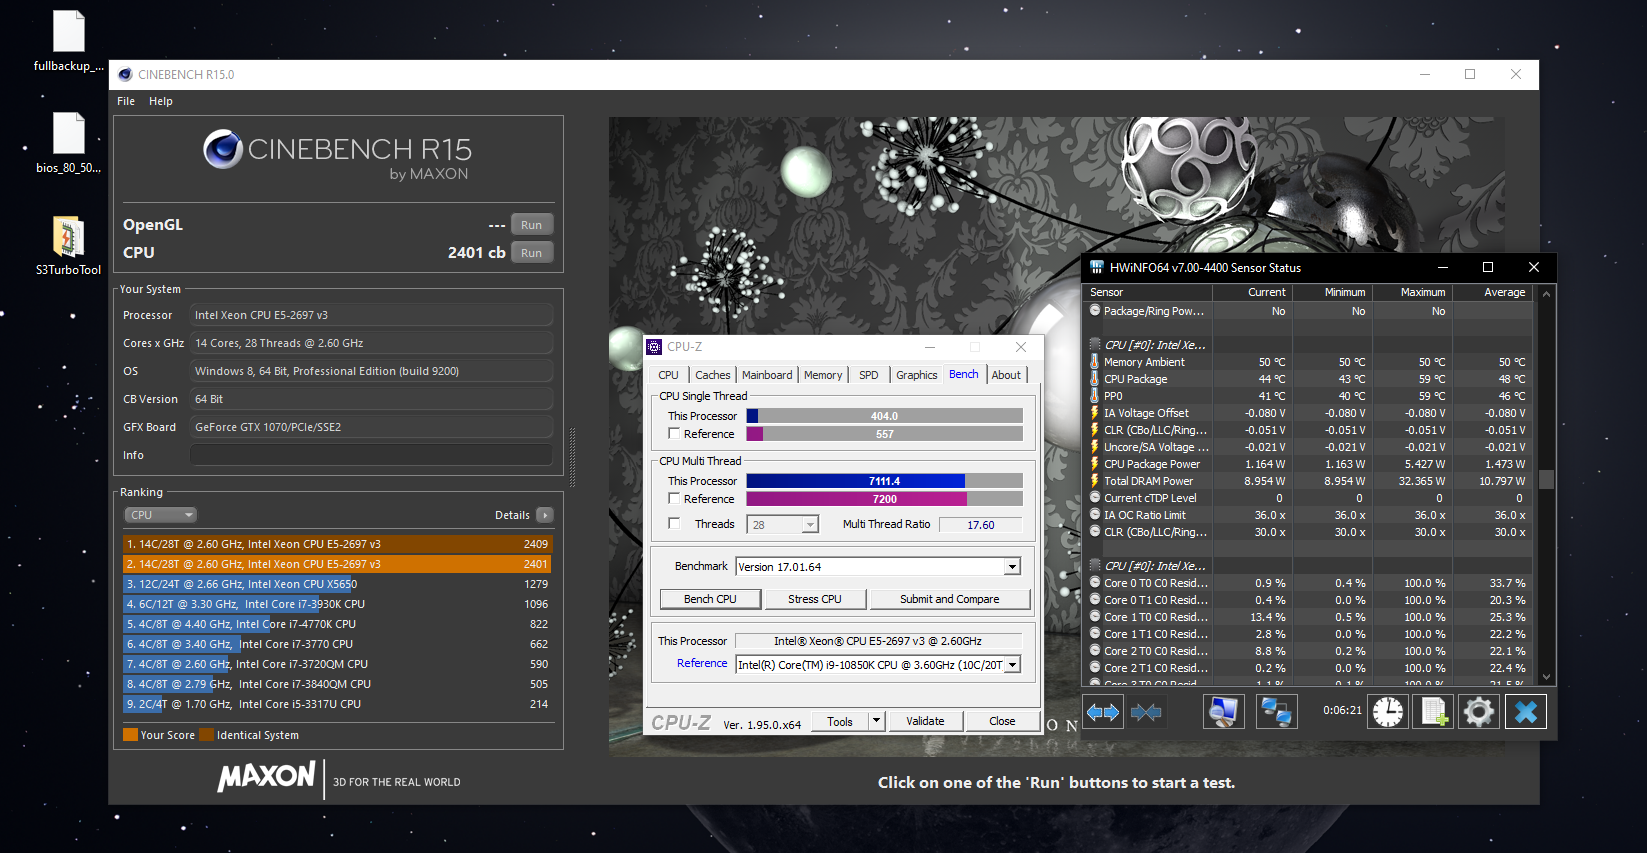
Task: Click thermometer icon on Memory Ambient row
Action: click(x=1095, y=362)
